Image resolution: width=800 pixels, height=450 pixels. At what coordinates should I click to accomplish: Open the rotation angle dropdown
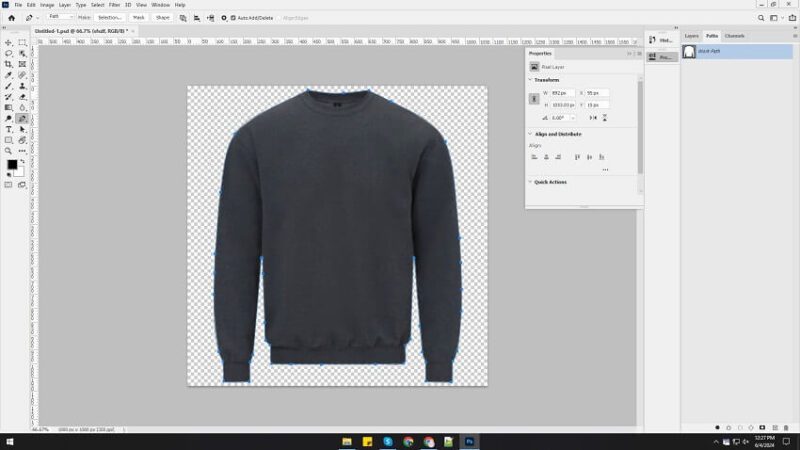(573, 118)
